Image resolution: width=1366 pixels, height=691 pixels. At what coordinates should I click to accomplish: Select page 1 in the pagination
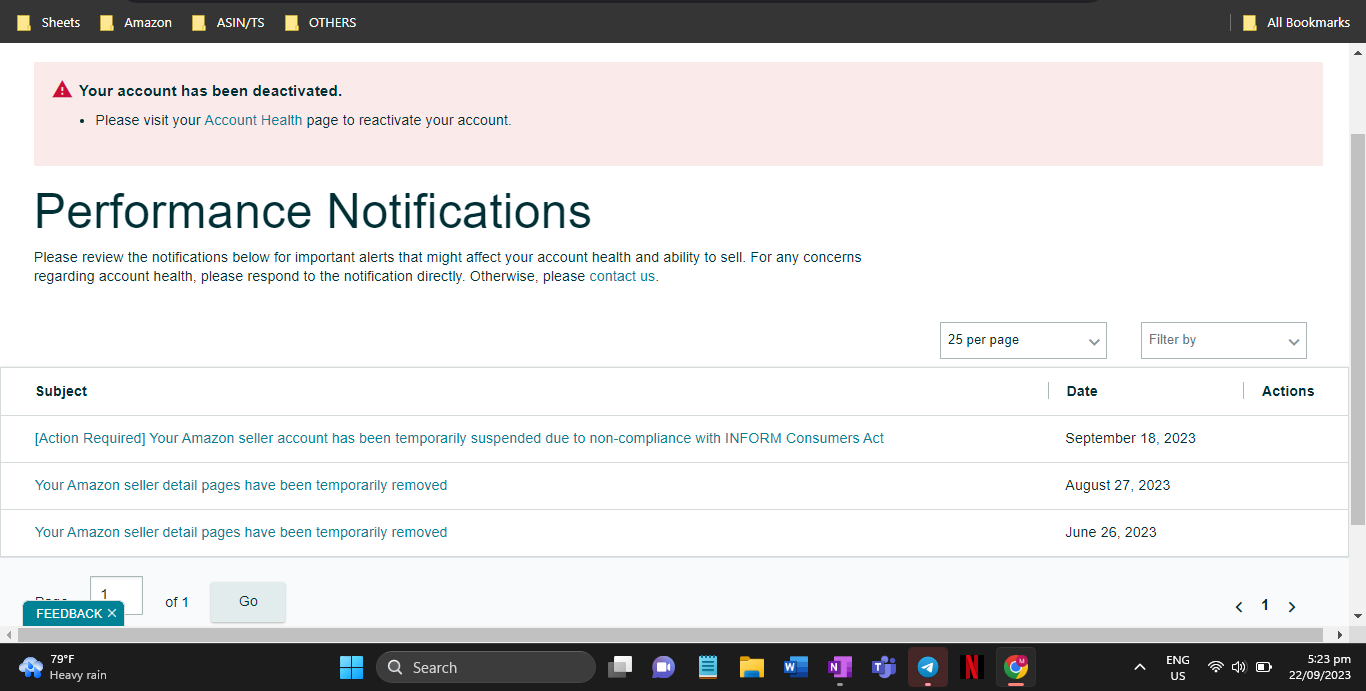[1265, 605]
